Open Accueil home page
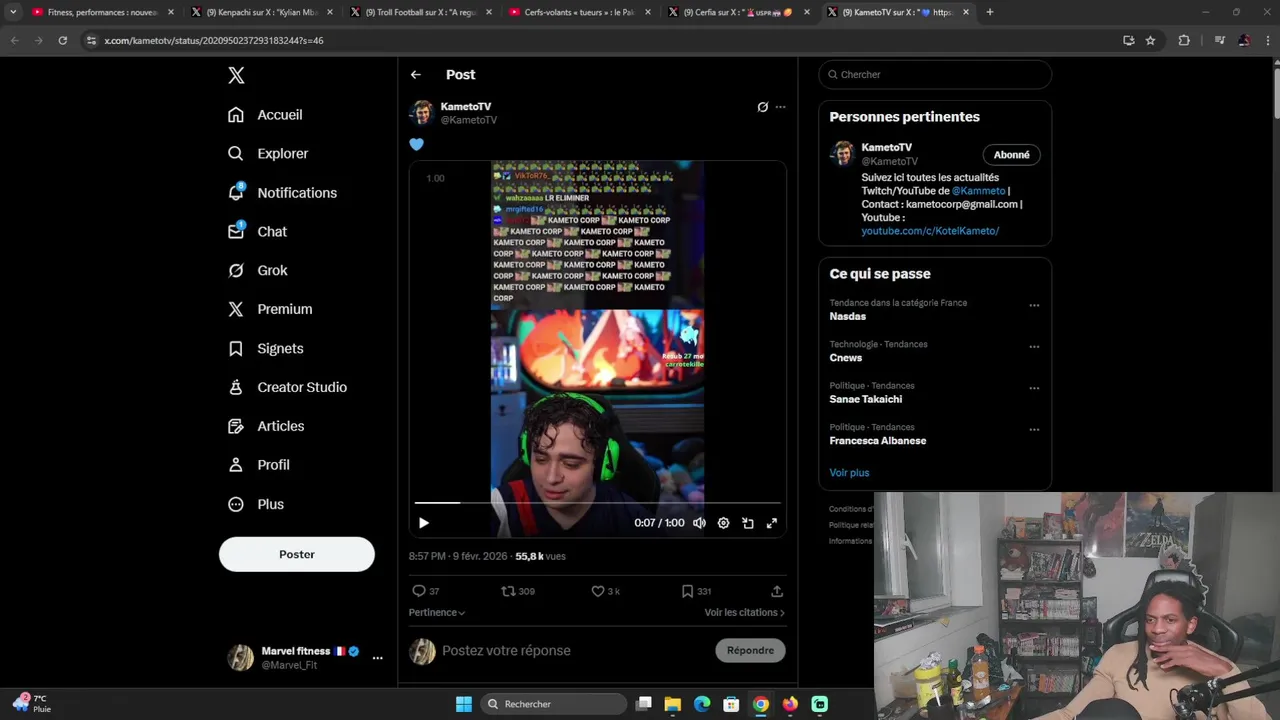 pos(265,115)
